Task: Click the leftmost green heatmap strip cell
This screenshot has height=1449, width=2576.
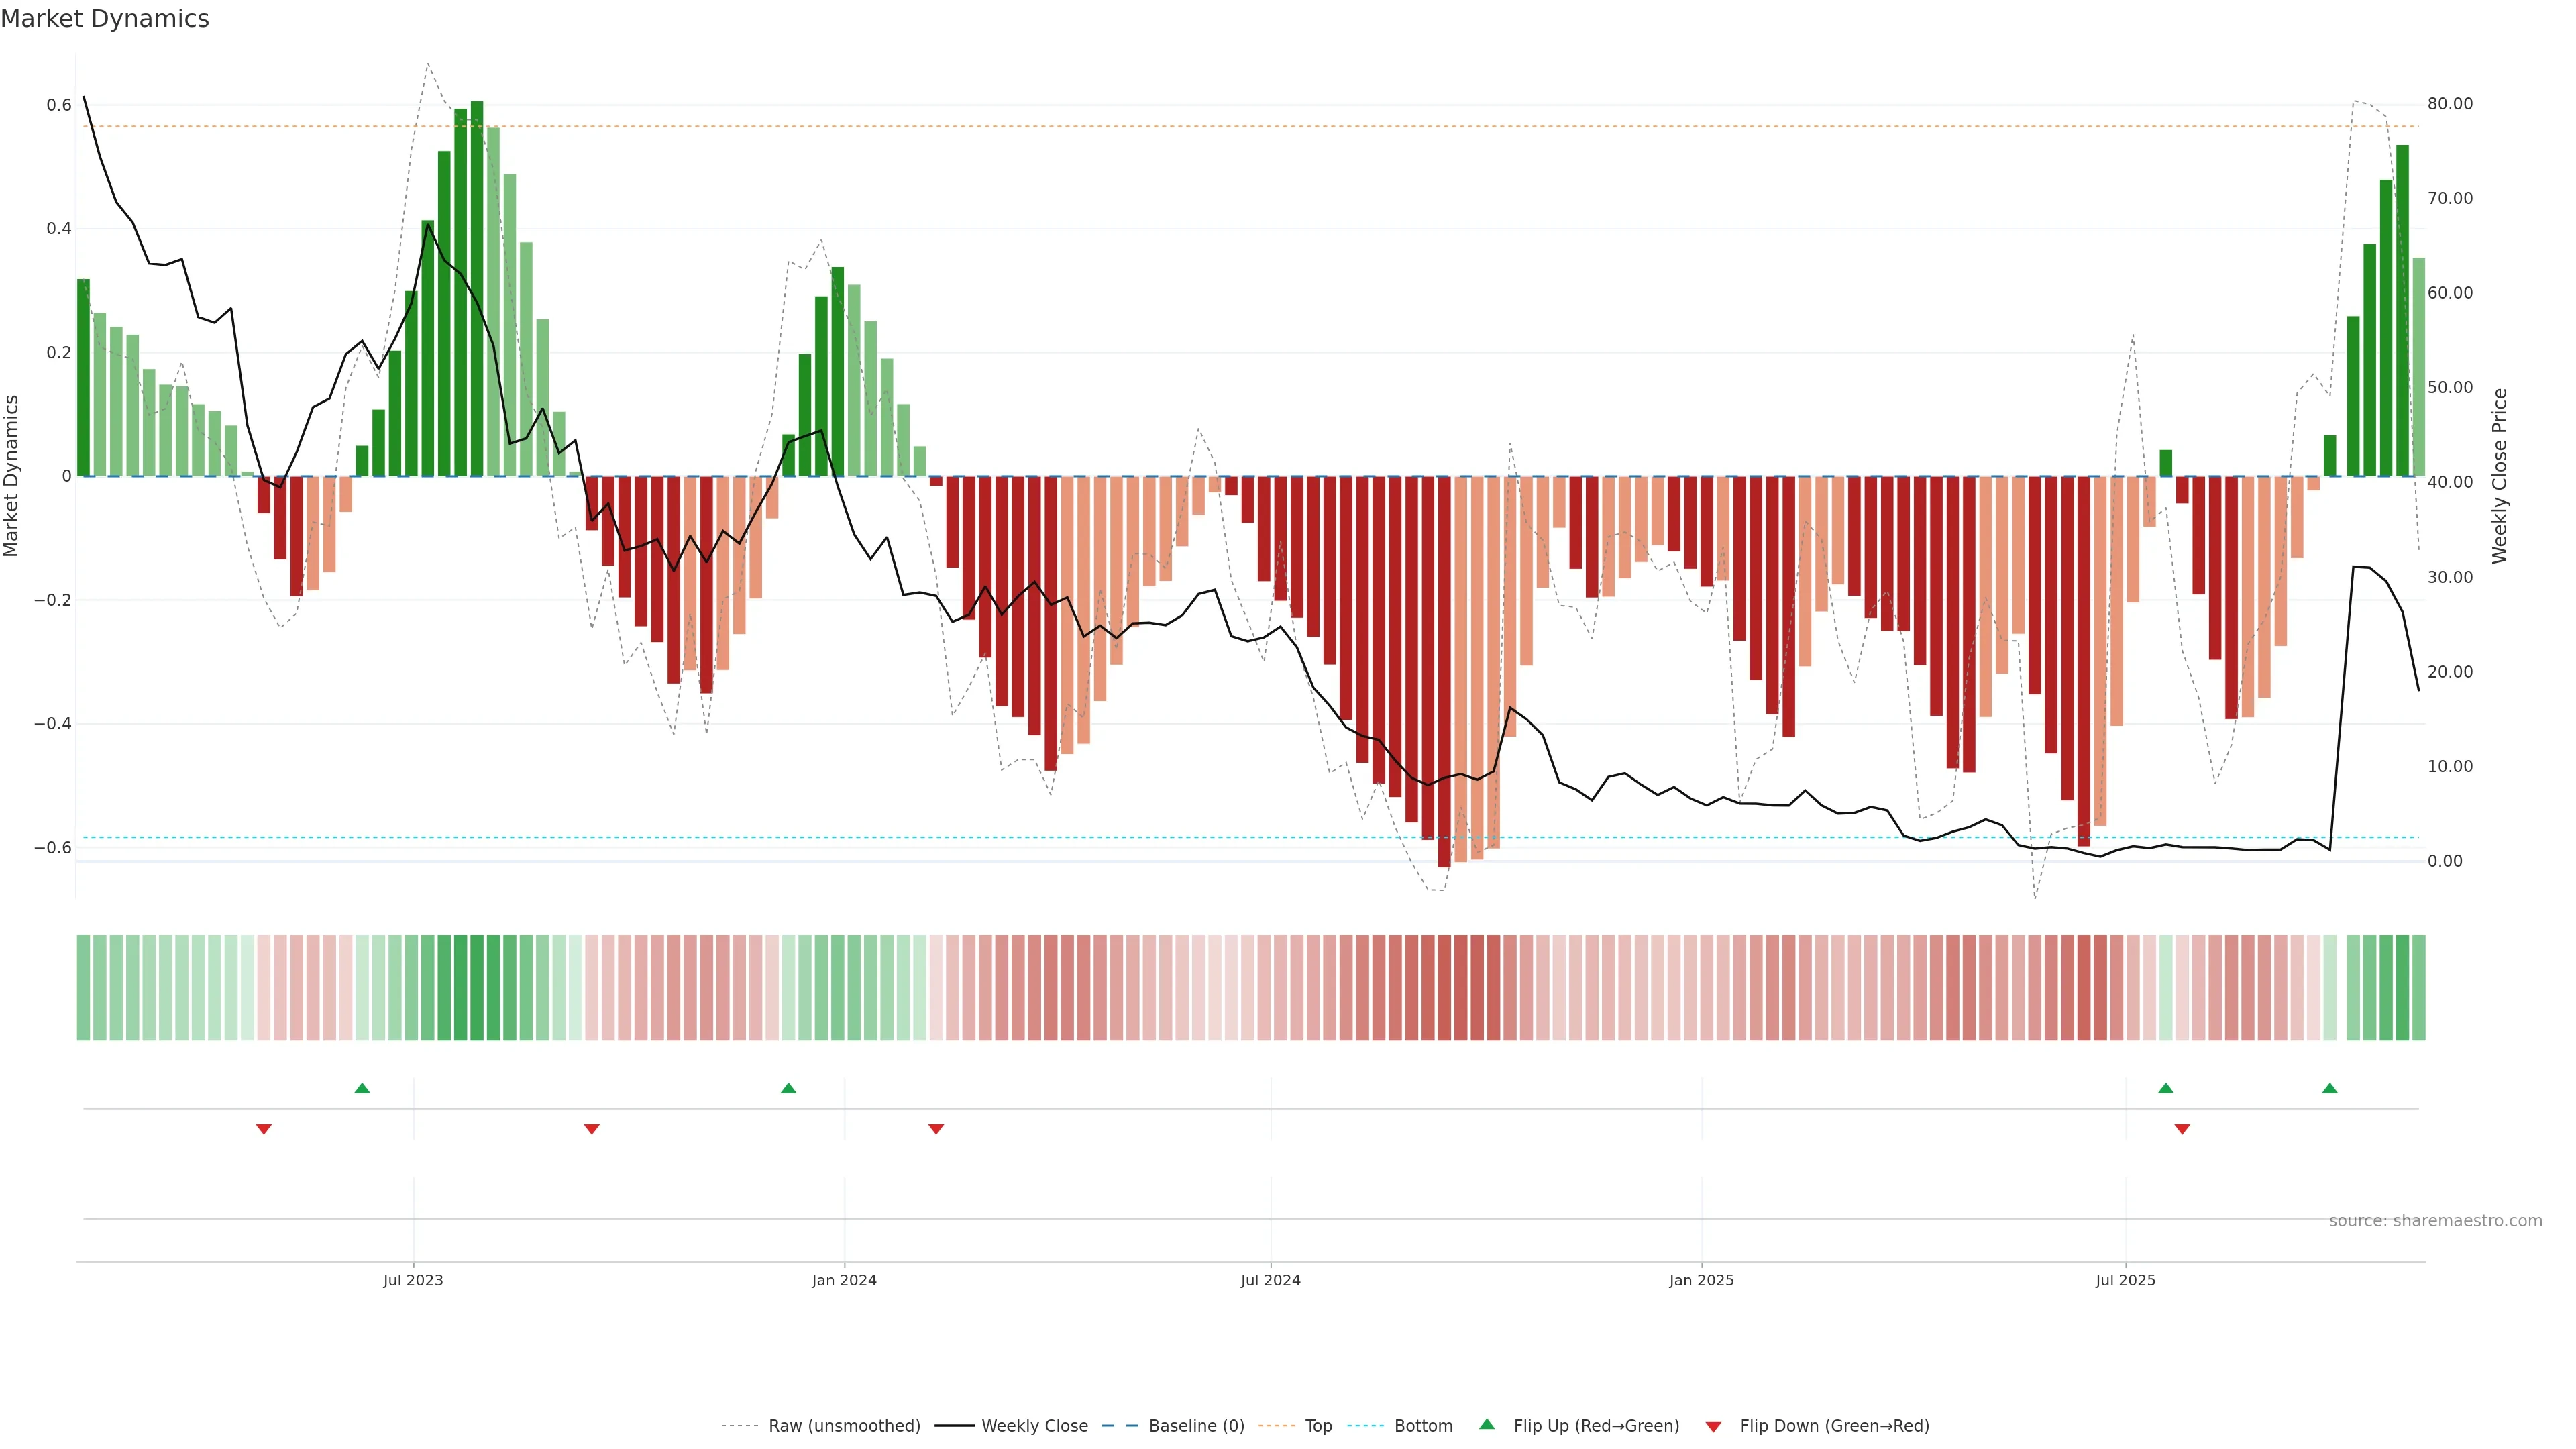Action: tap(83, 987)
